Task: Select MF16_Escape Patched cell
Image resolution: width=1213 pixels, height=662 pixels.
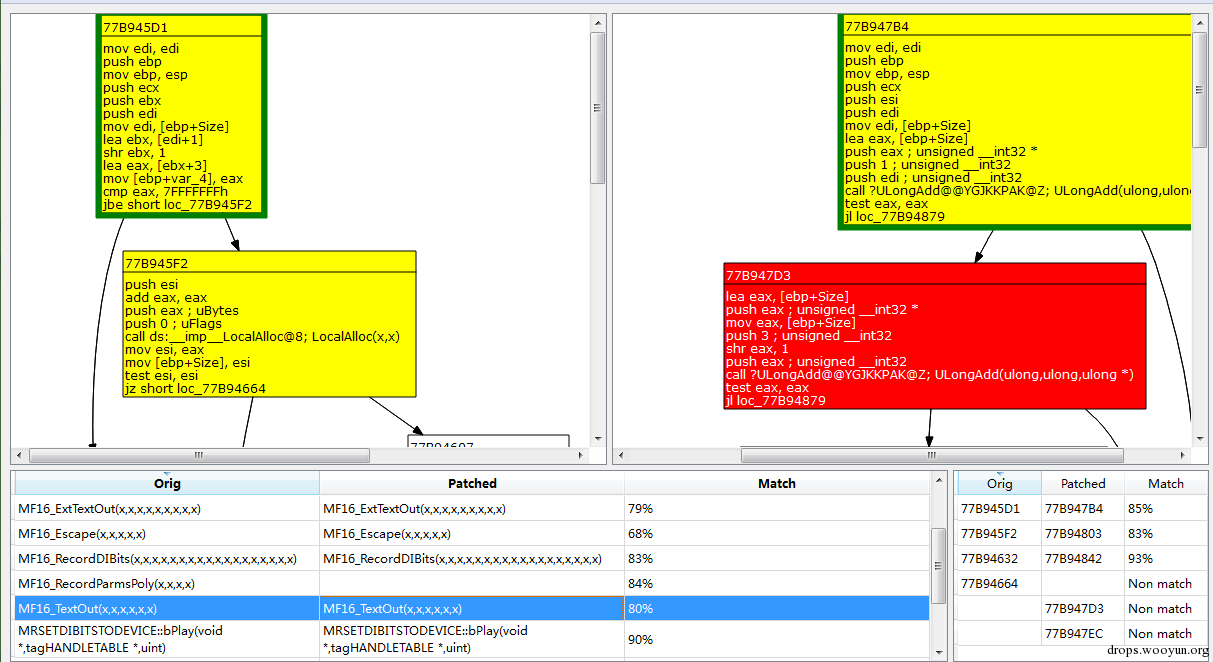Action: pos(472,534)
